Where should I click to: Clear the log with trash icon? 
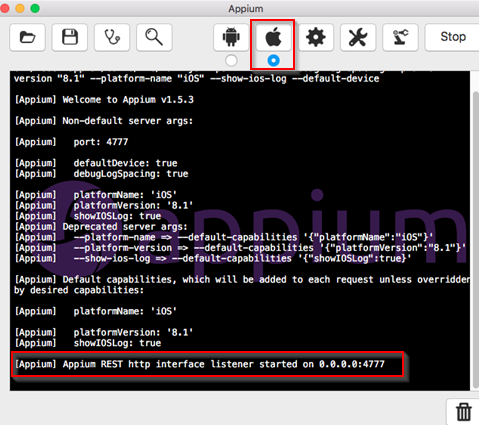point(464,412)
